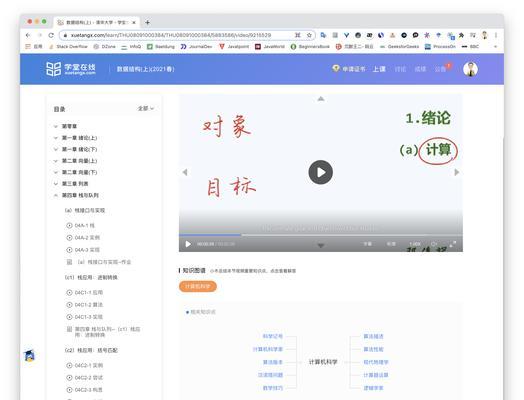The image size is (524, 400).
Task: Bookmark this page with the star icon
Action: pos(309,35)
